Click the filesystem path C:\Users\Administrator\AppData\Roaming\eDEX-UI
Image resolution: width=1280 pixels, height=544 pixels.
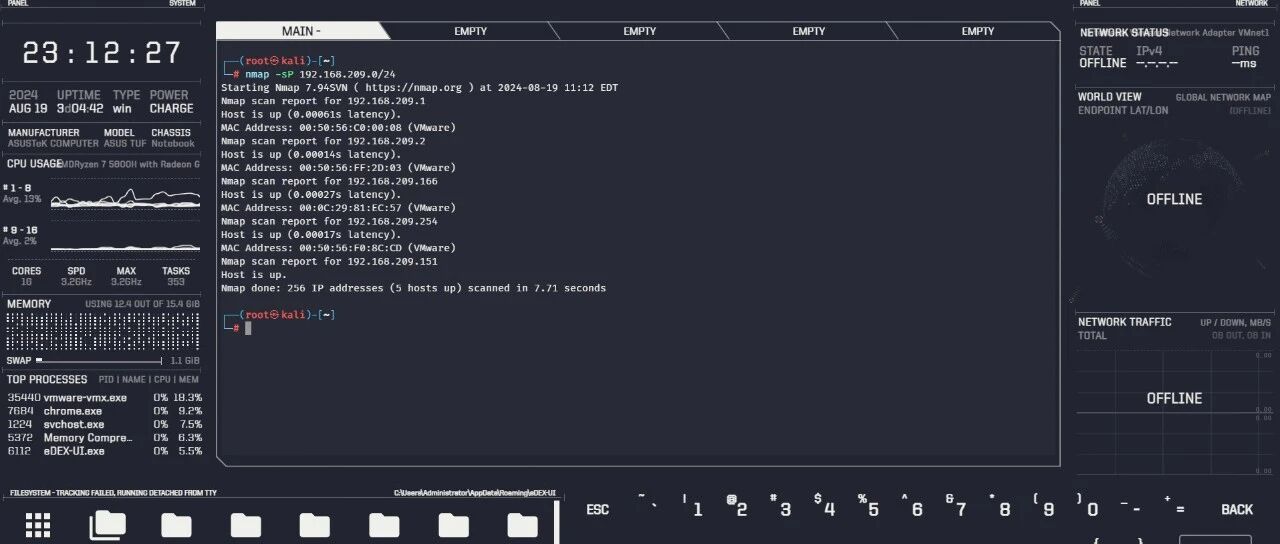point(474,494)
